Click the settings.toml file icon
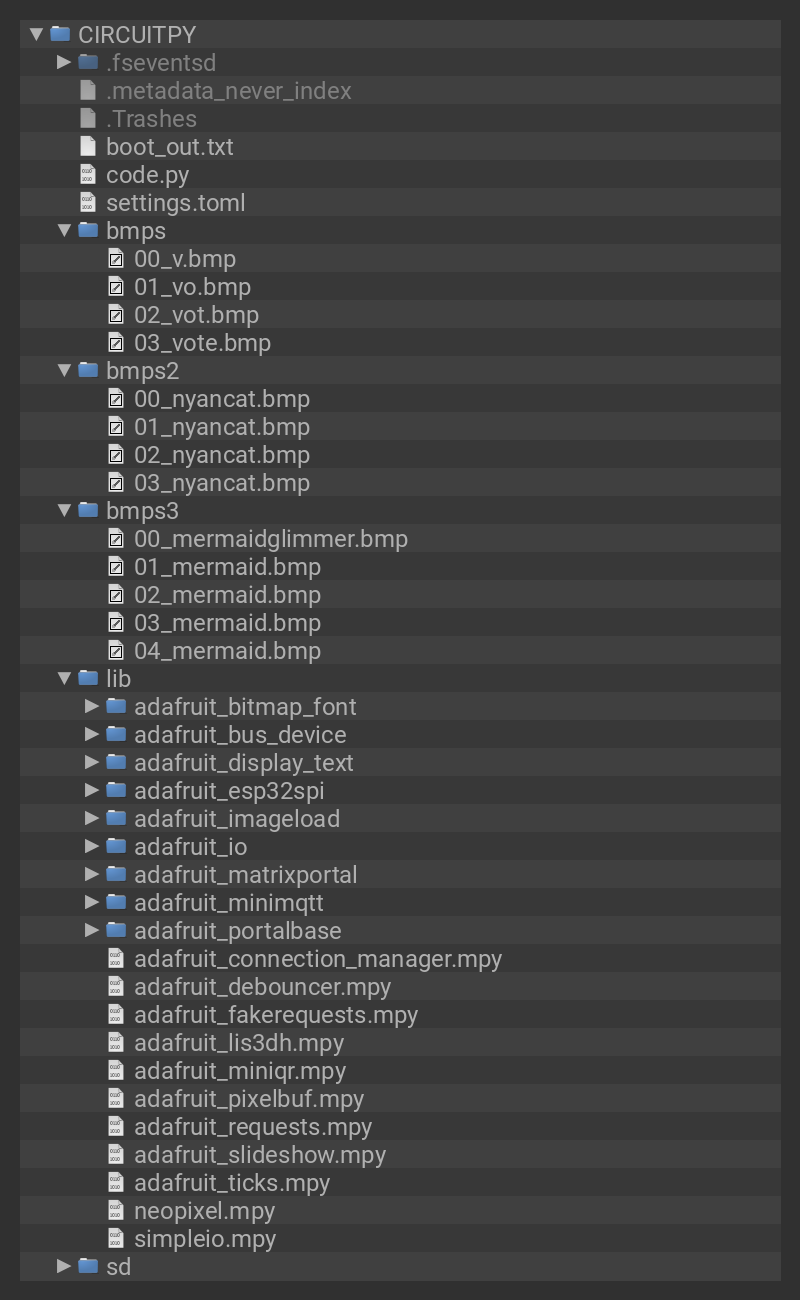Screen dimensions: 800x1300 (x=88, y=203)
